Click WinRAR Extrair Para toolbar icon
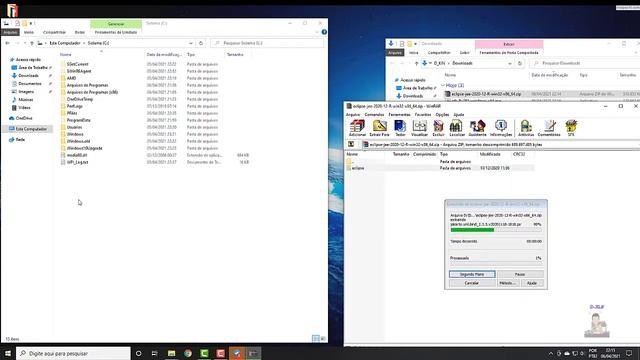 click(379, 128)
